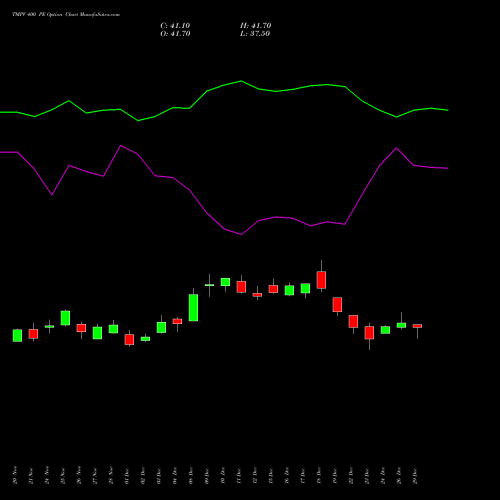Click the '03 Dec' date axis label
Image resolution: width=500 pixels, height=500 pixels.
159,475
